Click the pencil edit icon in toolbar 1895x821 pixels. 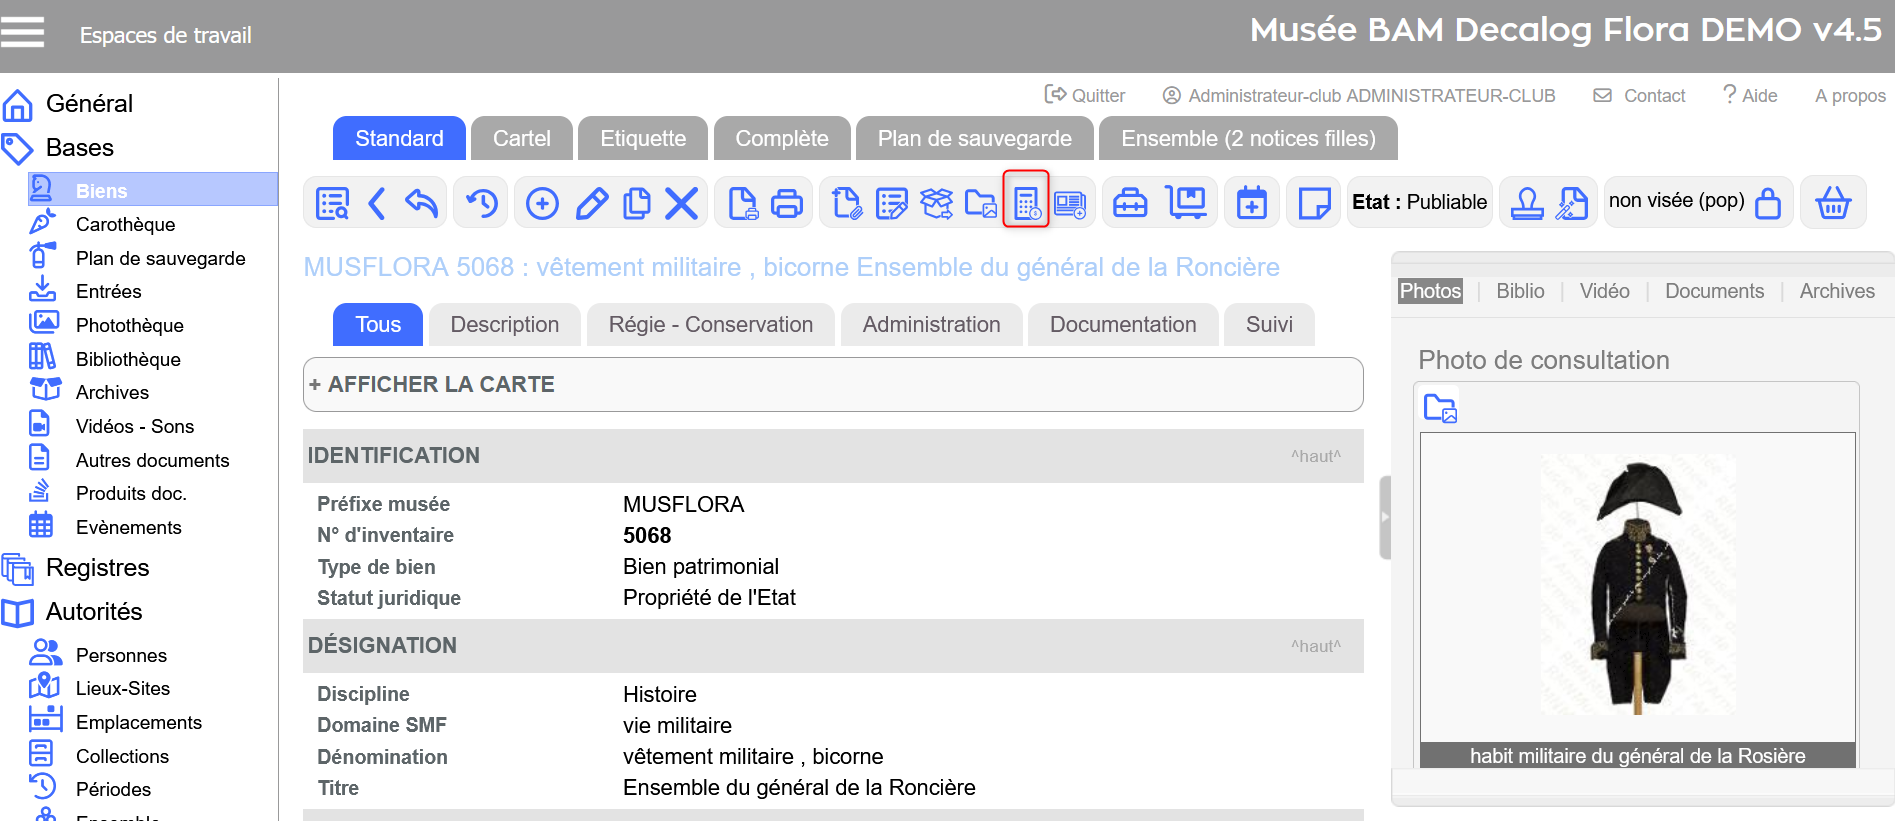(x=591, y=203)
